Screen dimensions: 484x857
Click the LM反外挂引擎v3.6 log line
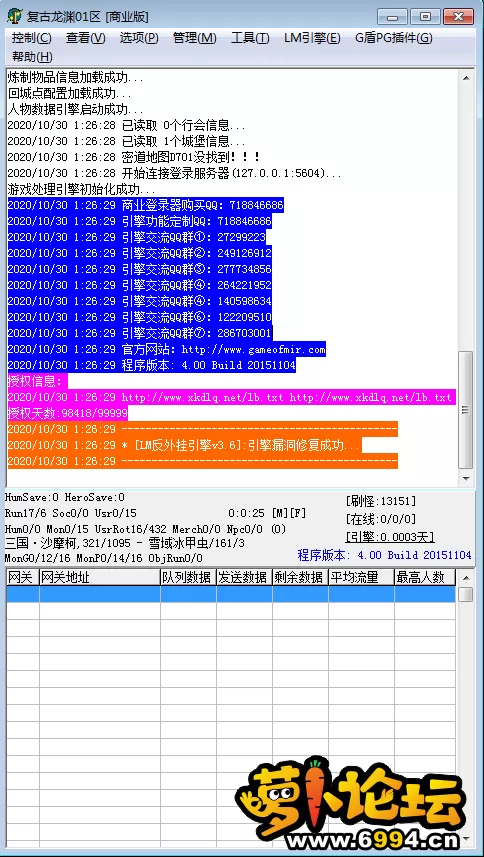185,445
